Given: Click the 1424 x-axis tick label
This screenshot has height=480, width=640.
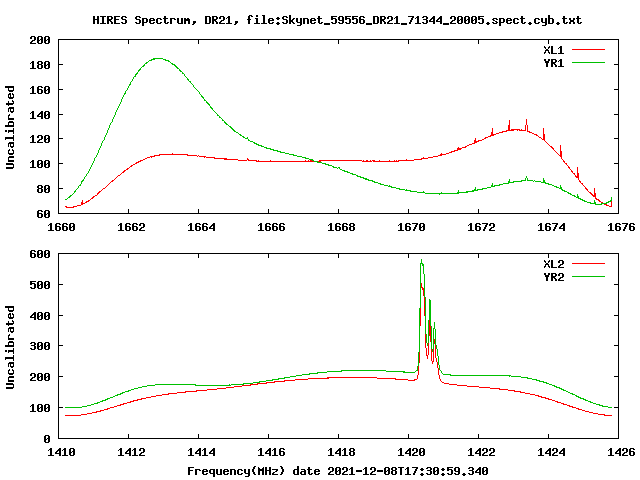Looking at the screenshot, I should point(551,452).
